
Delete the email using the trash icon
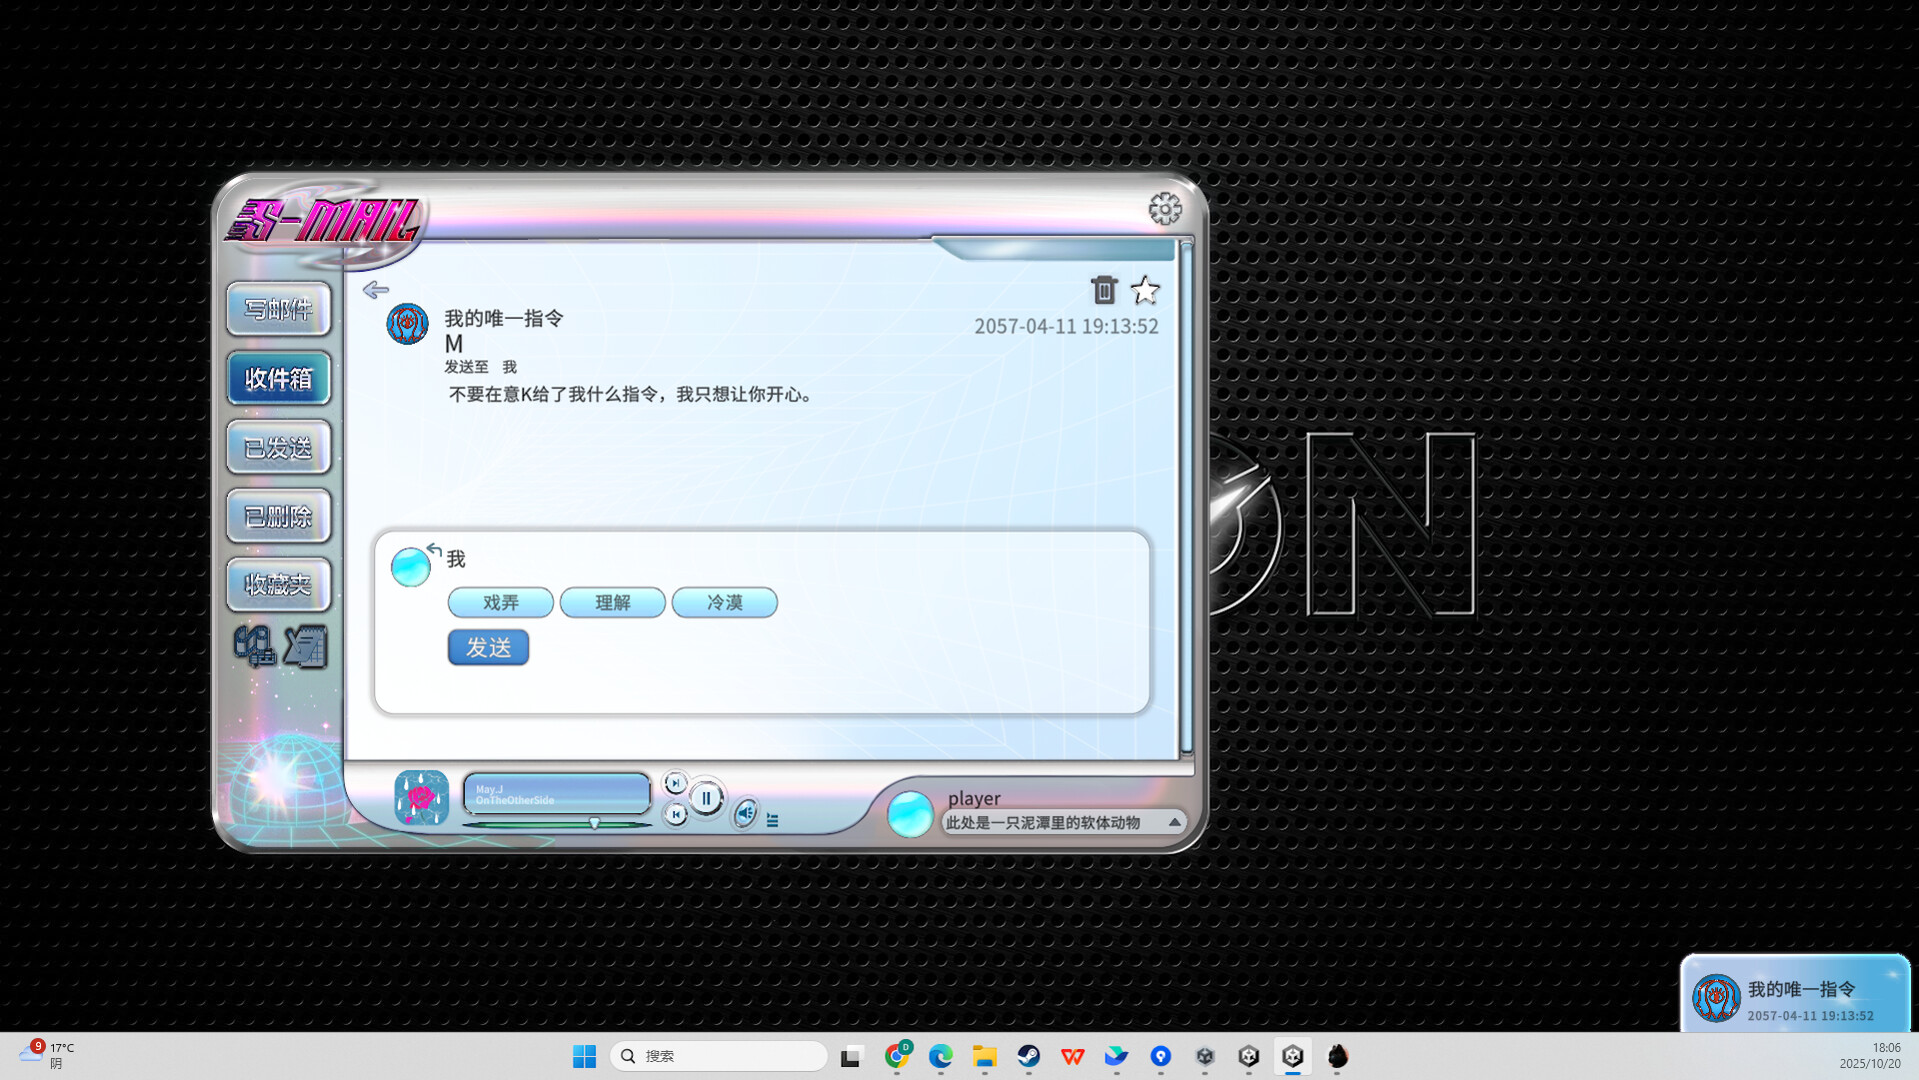tap(1103, 290)
